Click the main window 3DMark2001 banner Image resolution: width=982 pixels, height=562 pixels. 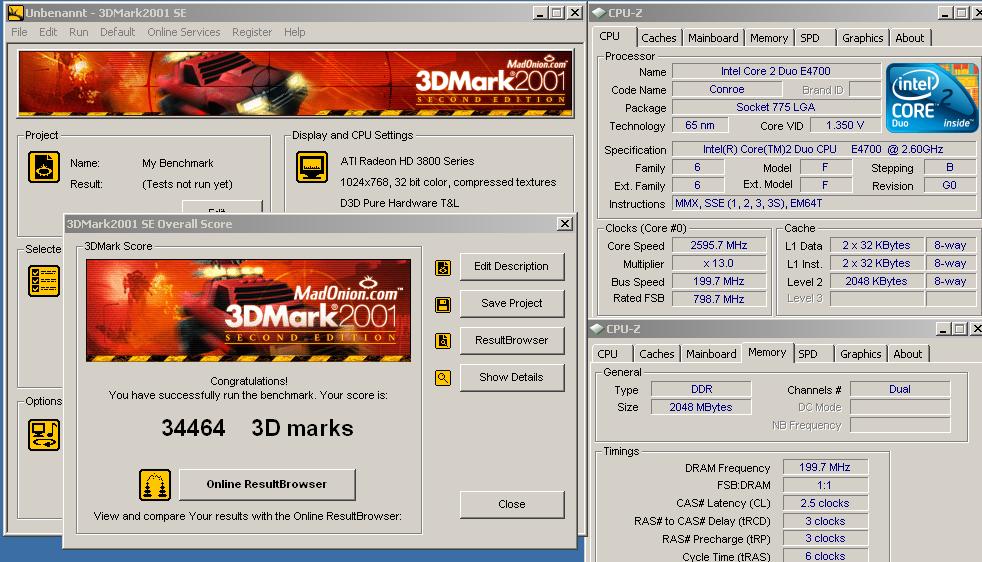[295, 84]
